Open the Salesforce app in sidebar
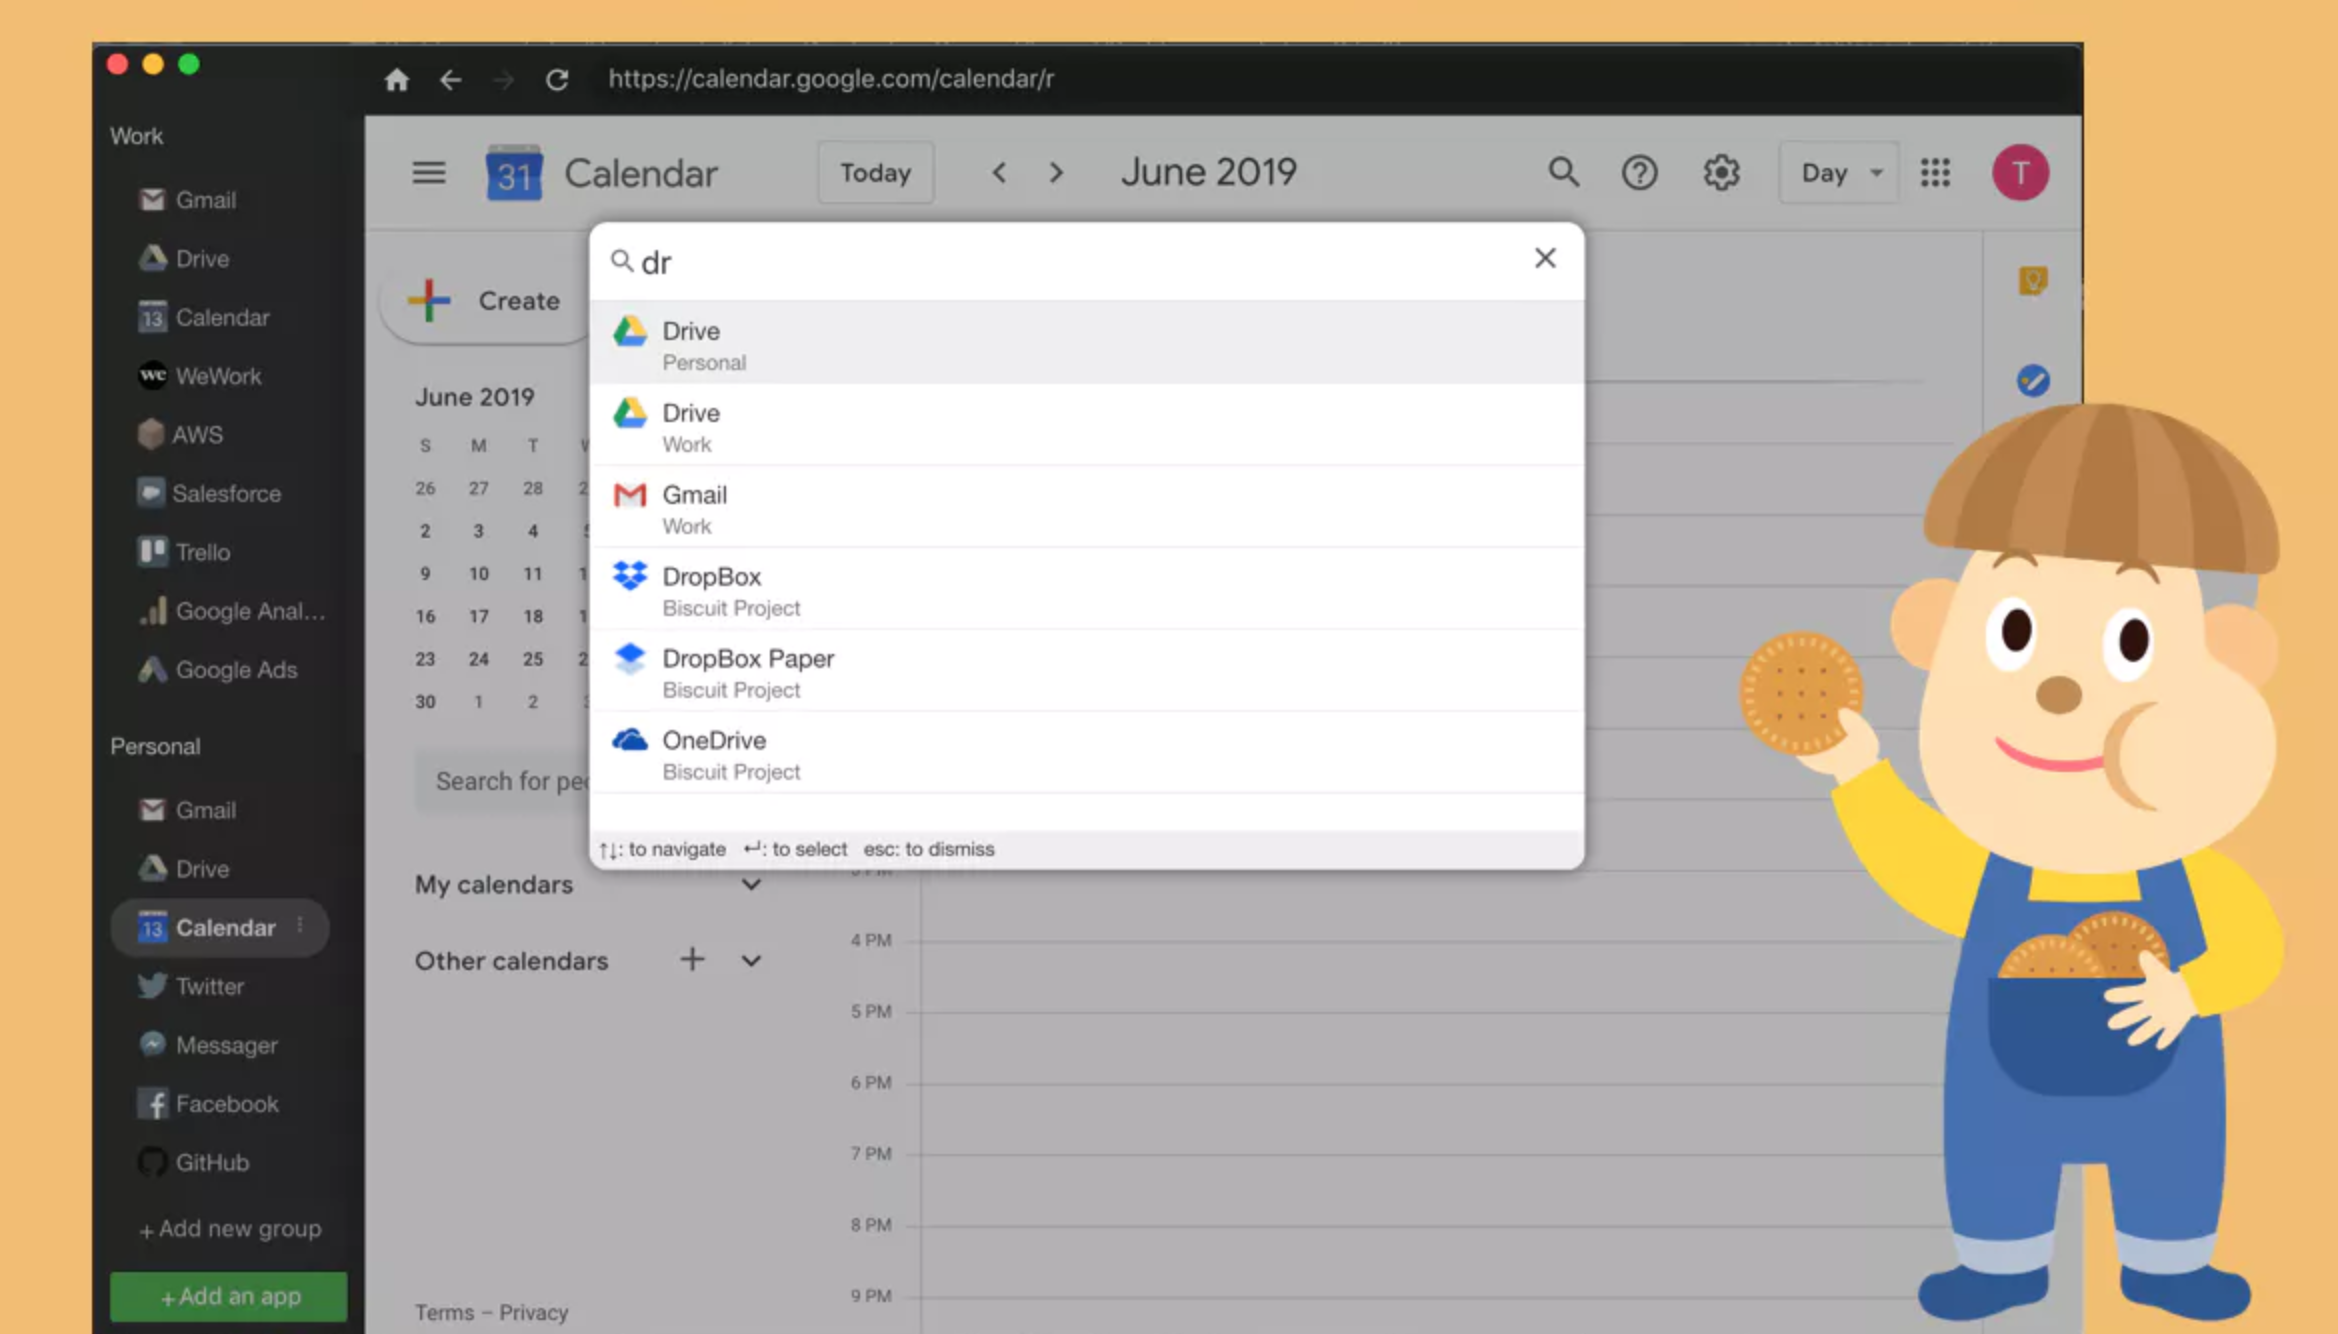 click(210, 493)
